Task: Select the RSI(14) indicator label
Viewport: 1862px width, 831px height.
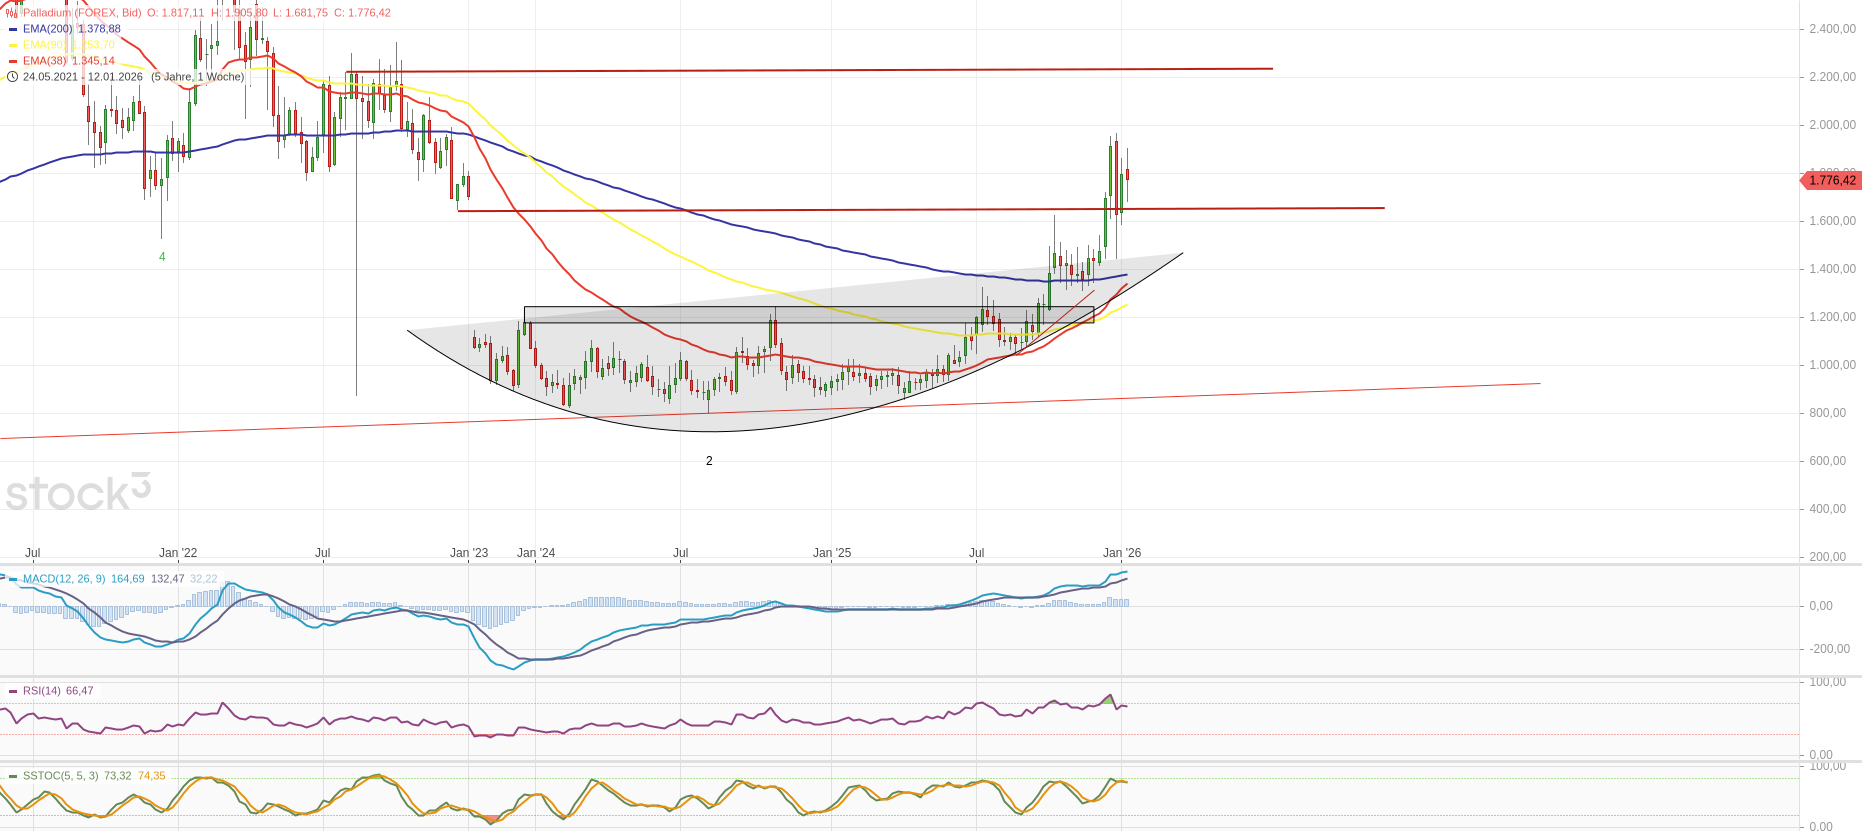Action: [42, 691]
